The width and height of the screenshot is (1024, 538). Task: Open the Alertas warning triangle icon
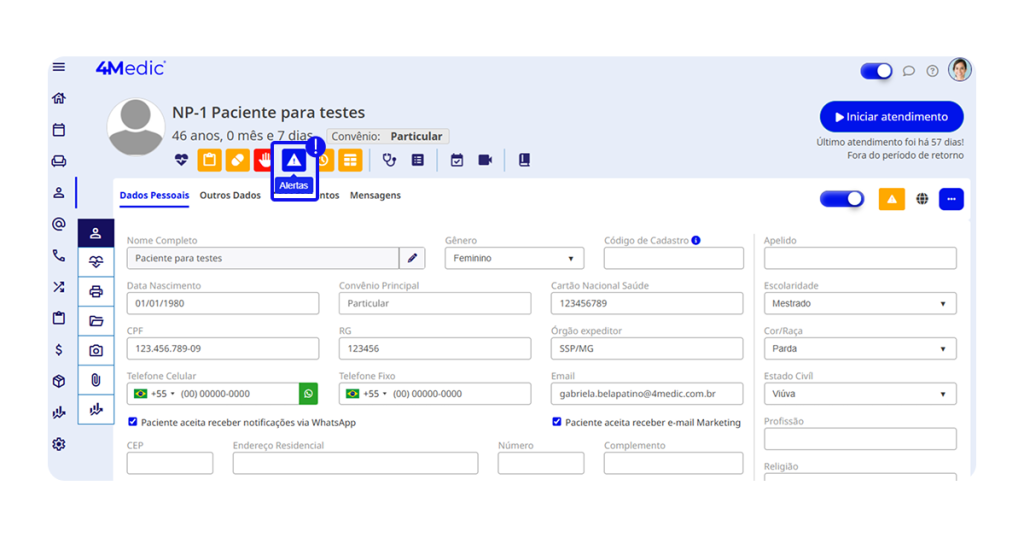coord(293,160)
